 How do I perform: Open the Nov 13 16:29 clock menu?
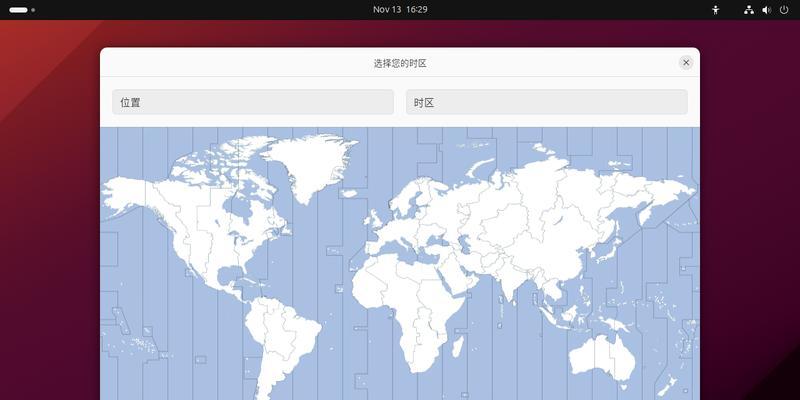400,10
